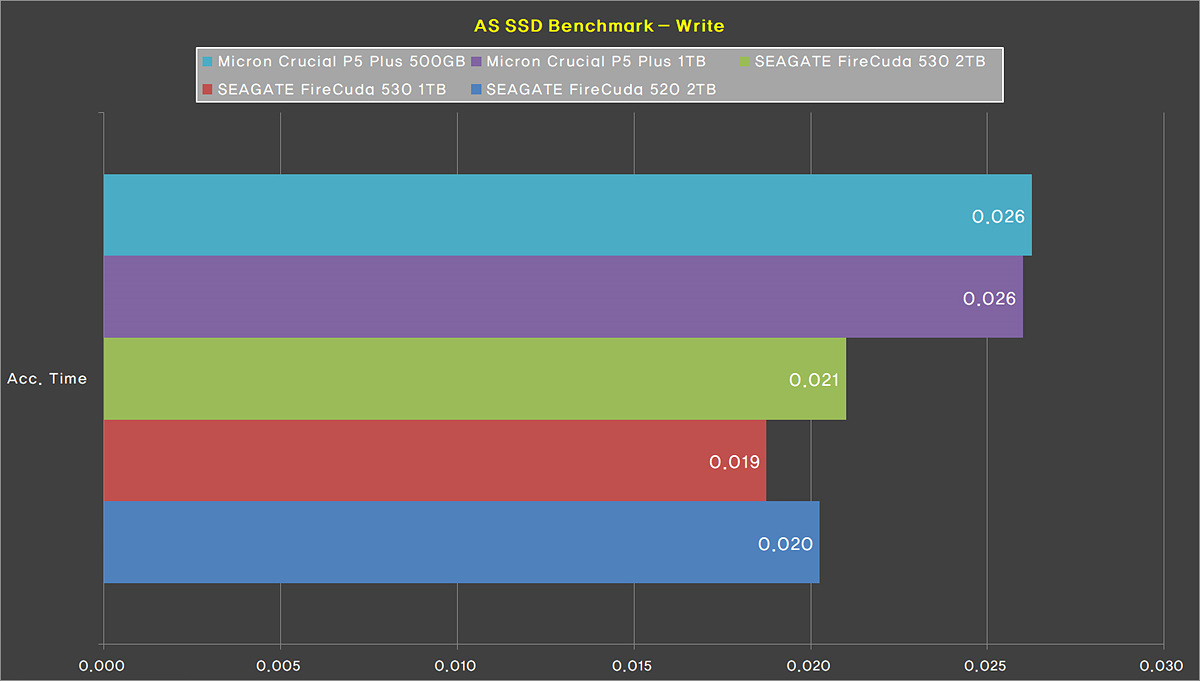Click the 0.015 x-axis tick label
Viewport: 1200px width, 681px height.
click(x=634, y=665)
